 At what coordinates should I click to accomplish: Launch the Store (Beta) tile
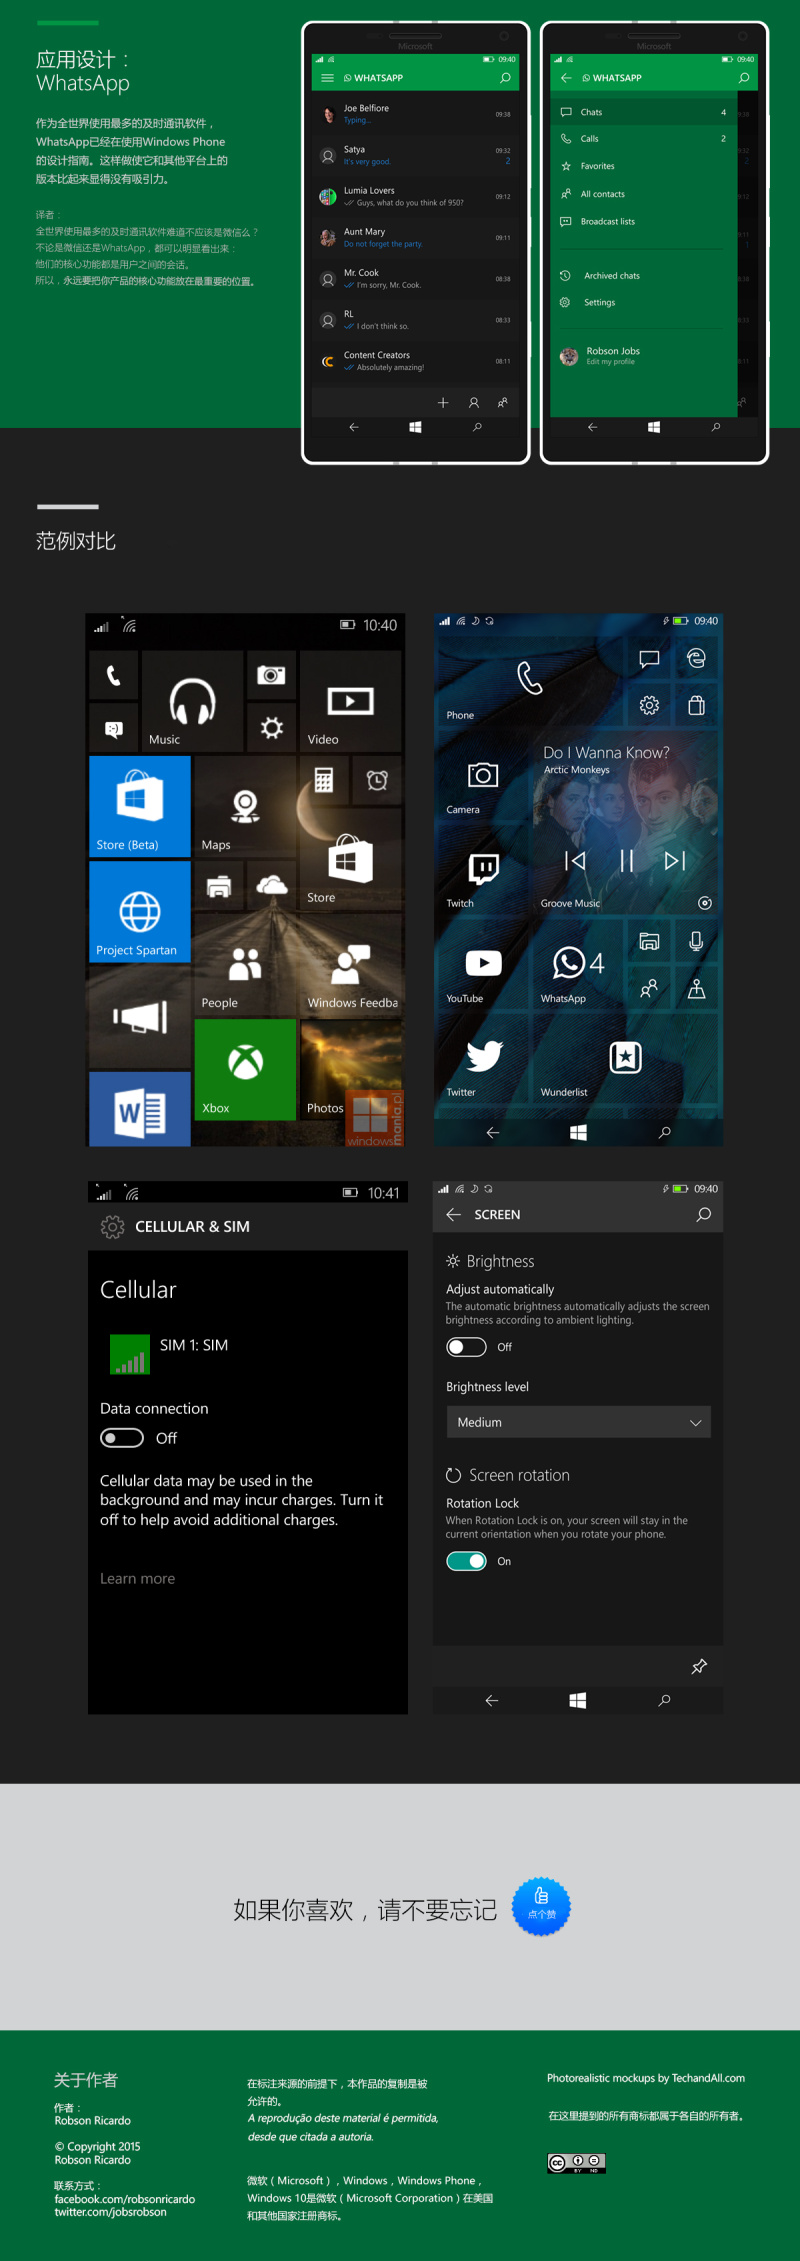[x=140, y=806]
